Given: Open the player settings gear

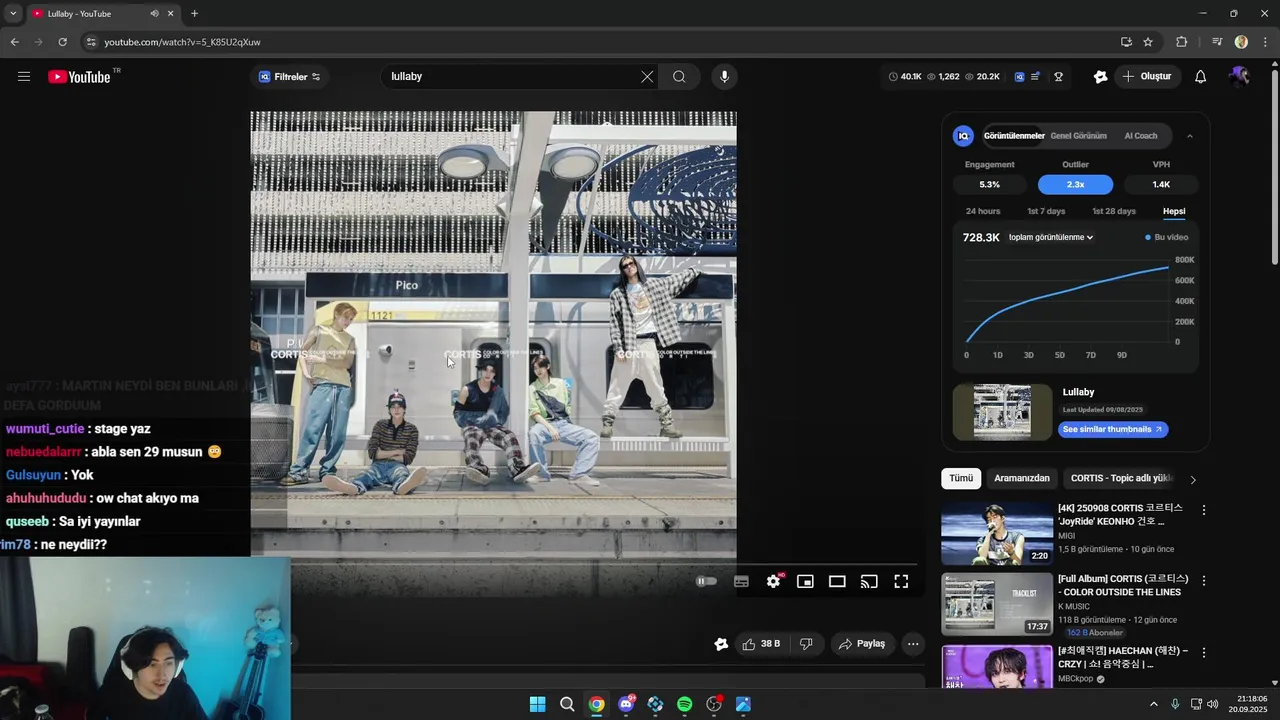Looking at the screenshot, I should coord(774,581).
